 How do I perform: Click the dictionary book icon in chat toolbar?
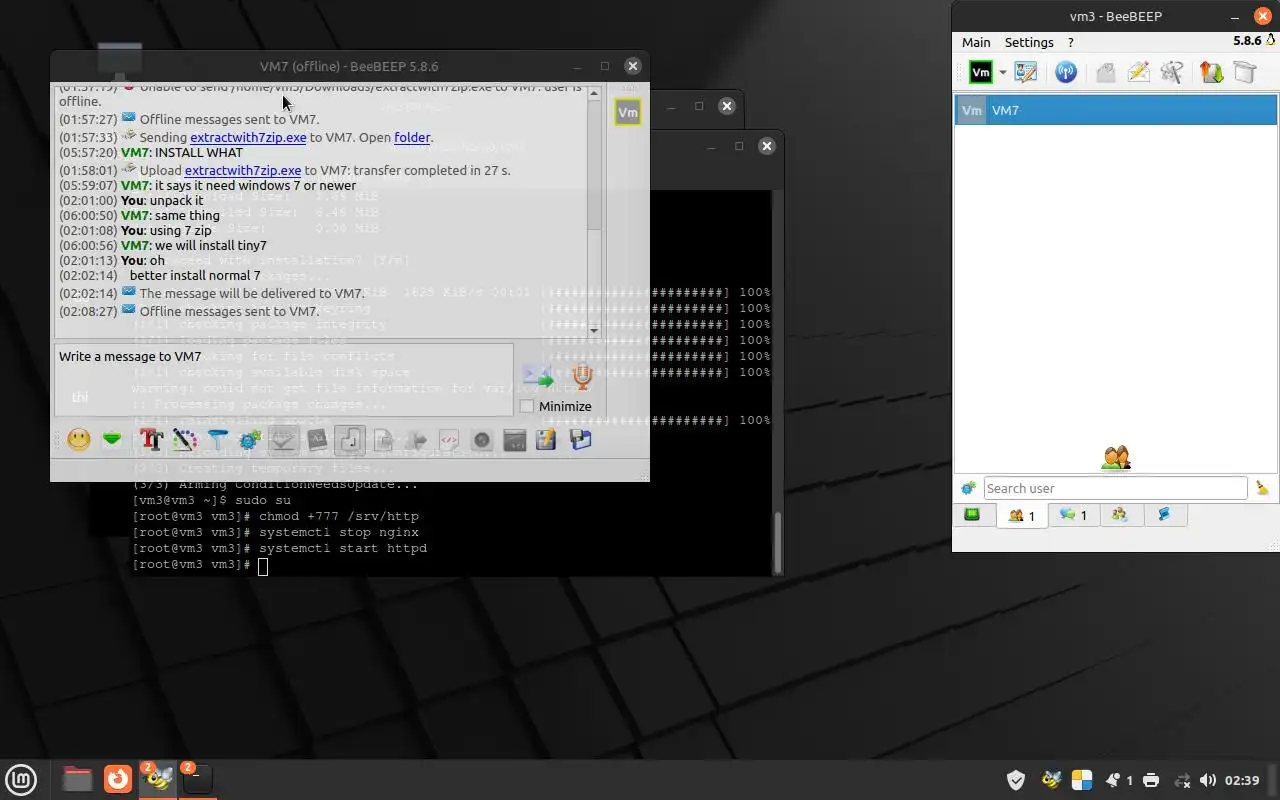click(317, 439)
